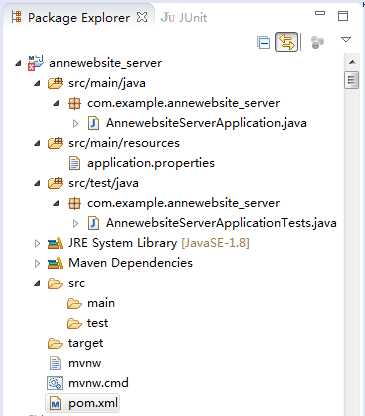Select the pom.xml file icon

55,404
